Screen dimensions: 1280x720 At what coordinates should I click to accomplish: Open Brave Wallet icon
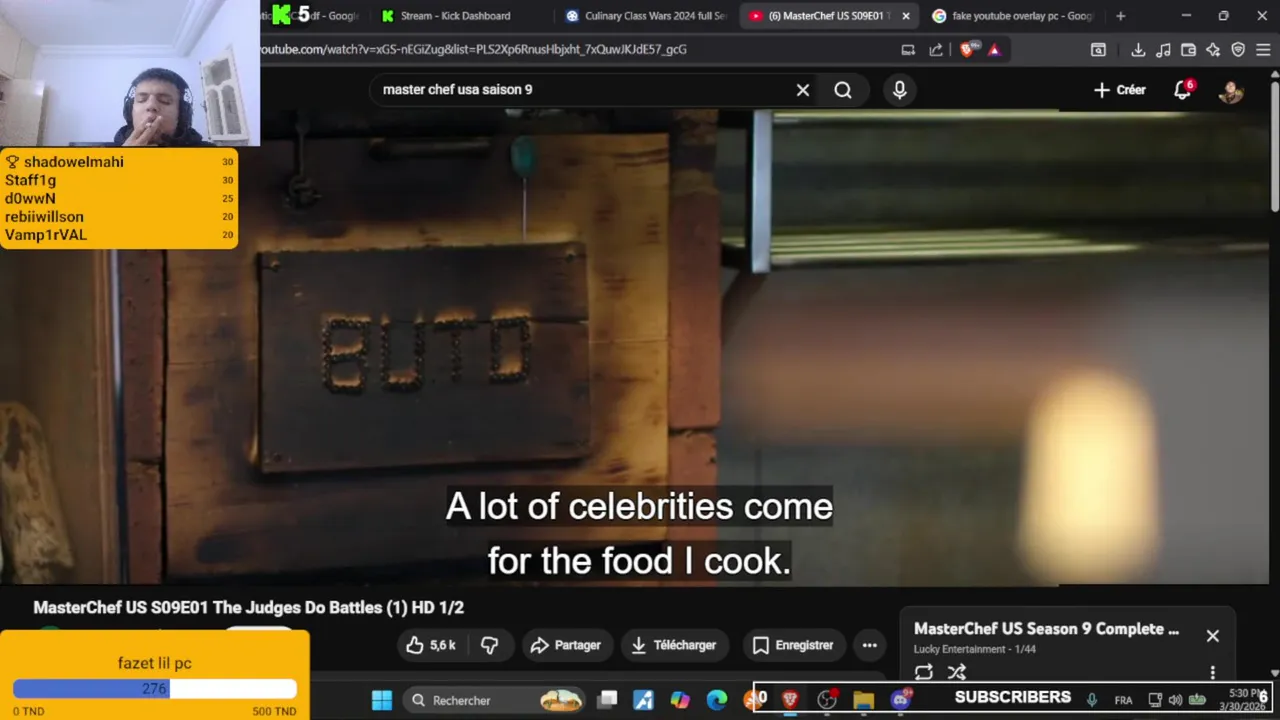pos(1188,49)
